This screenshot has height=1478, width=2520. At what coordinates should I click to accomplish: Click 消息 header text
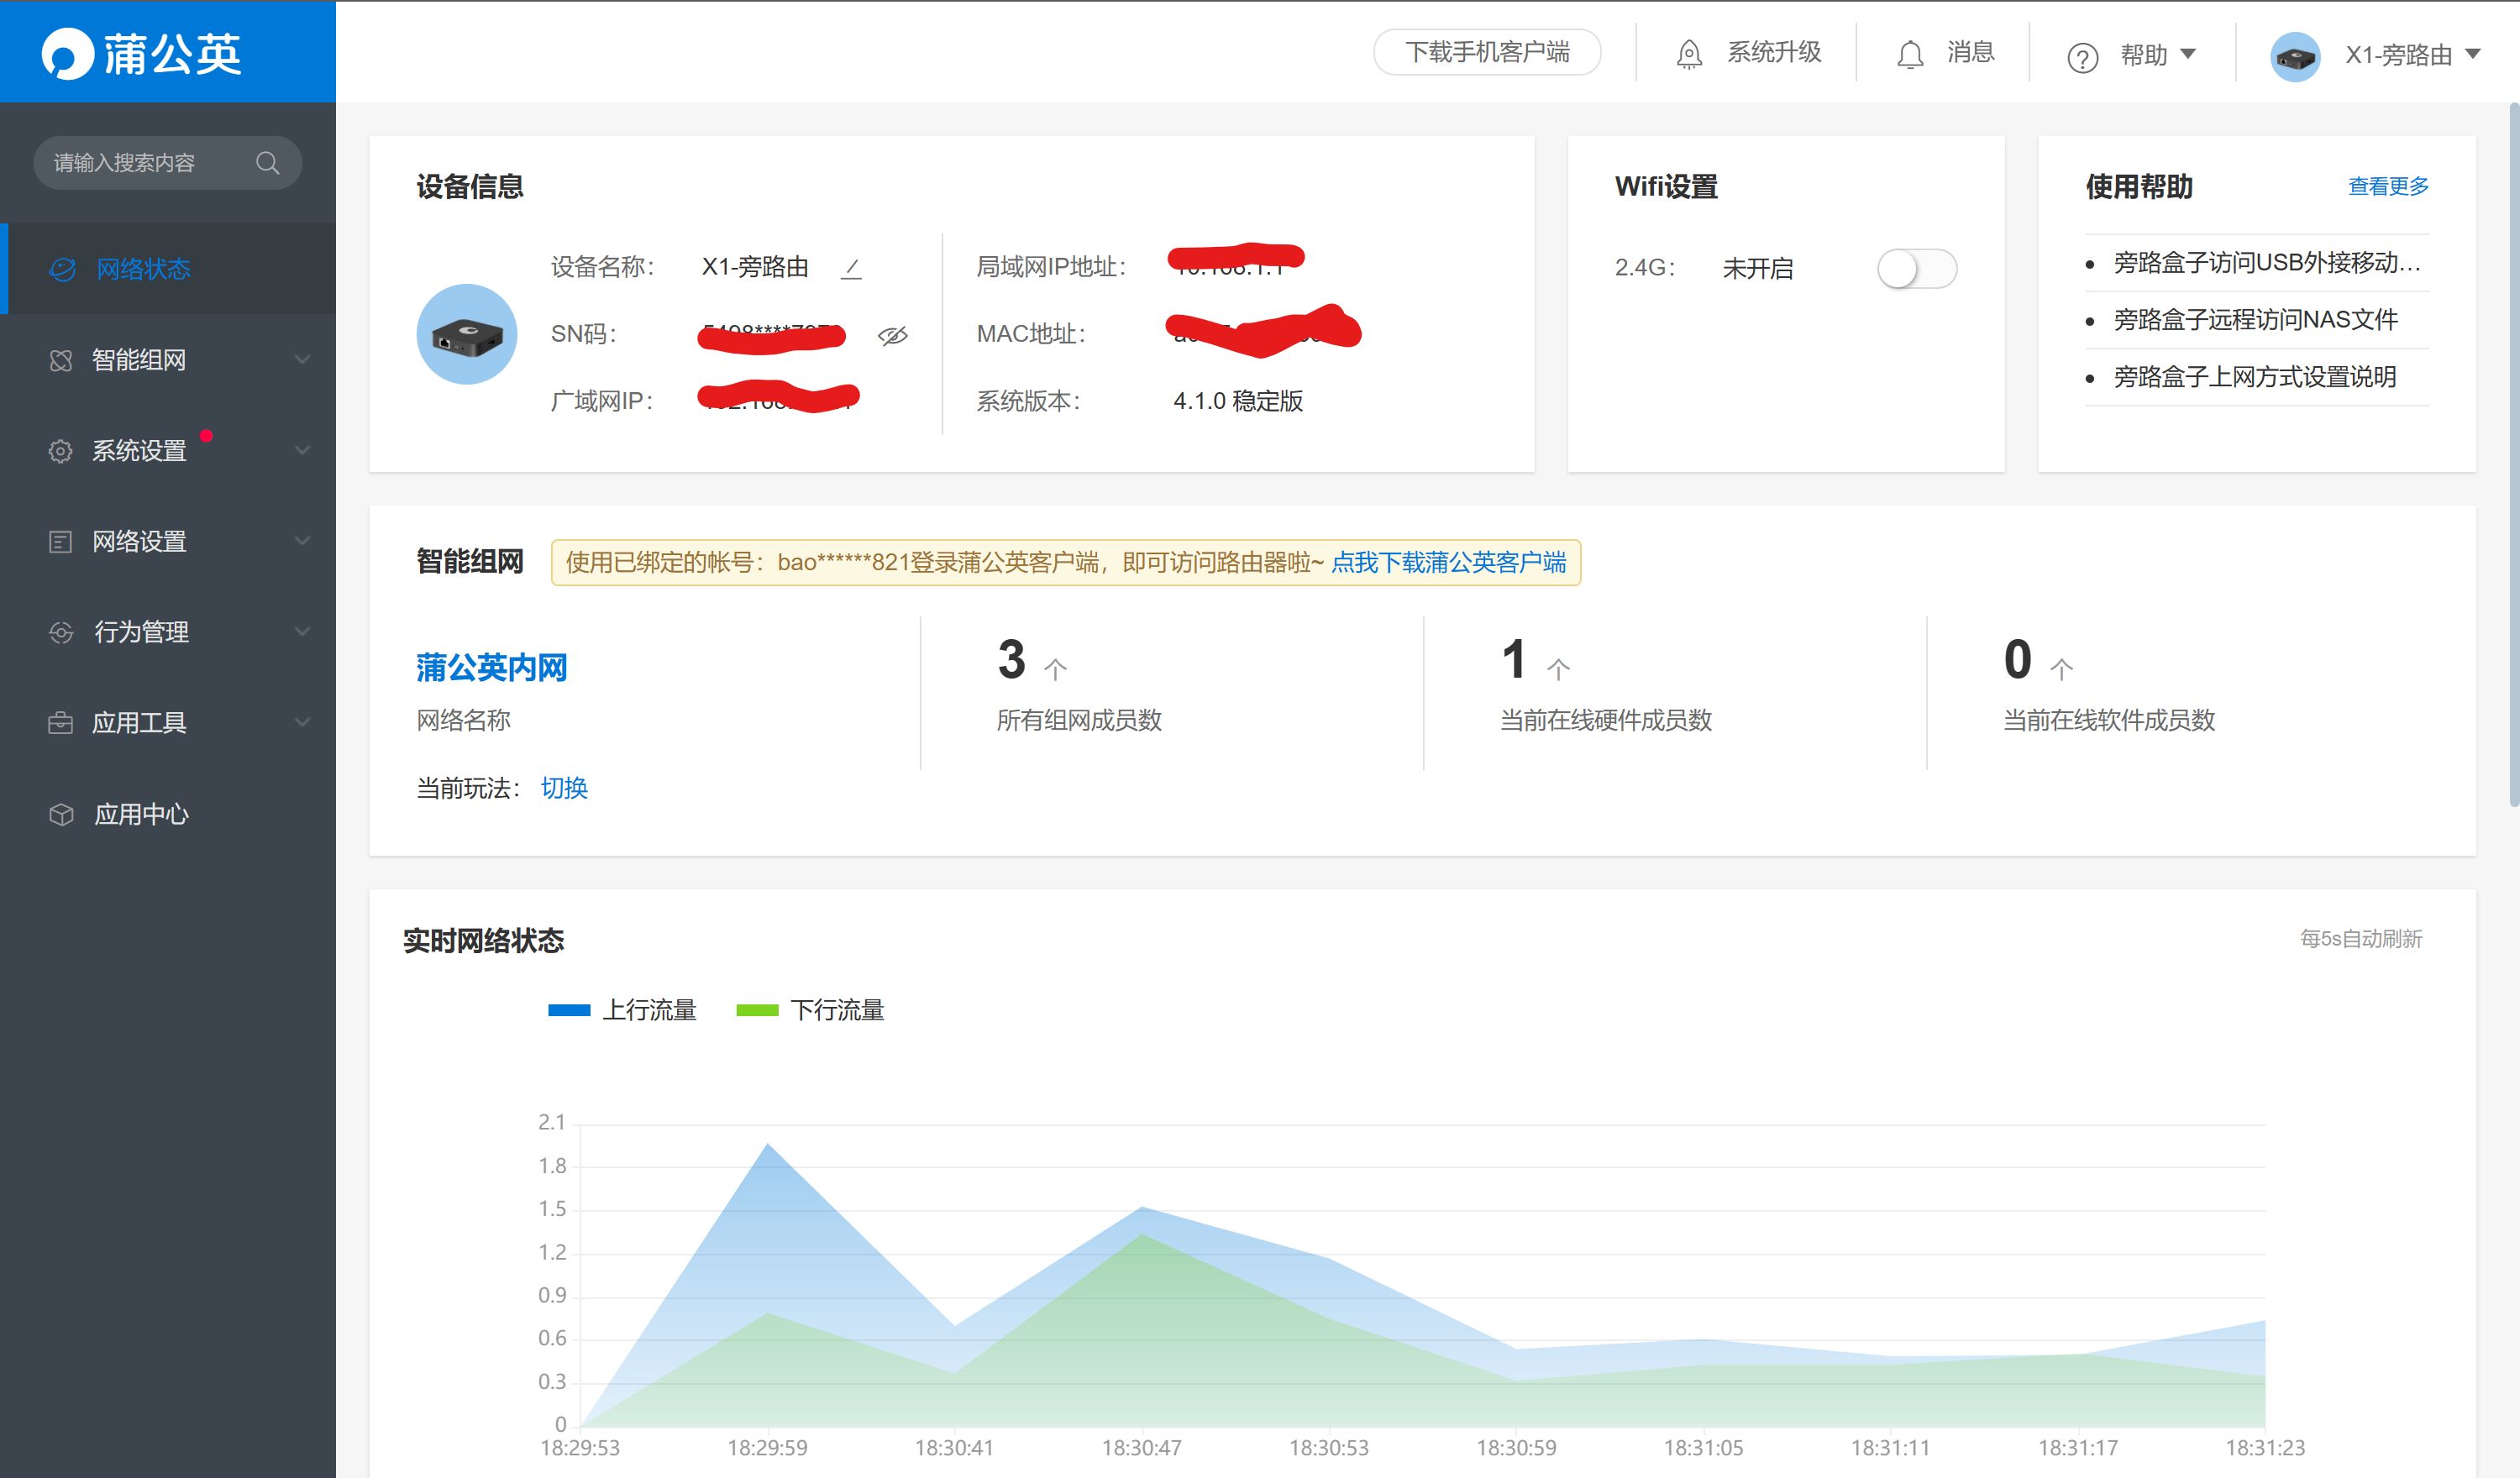click(x=1970, y=52)
